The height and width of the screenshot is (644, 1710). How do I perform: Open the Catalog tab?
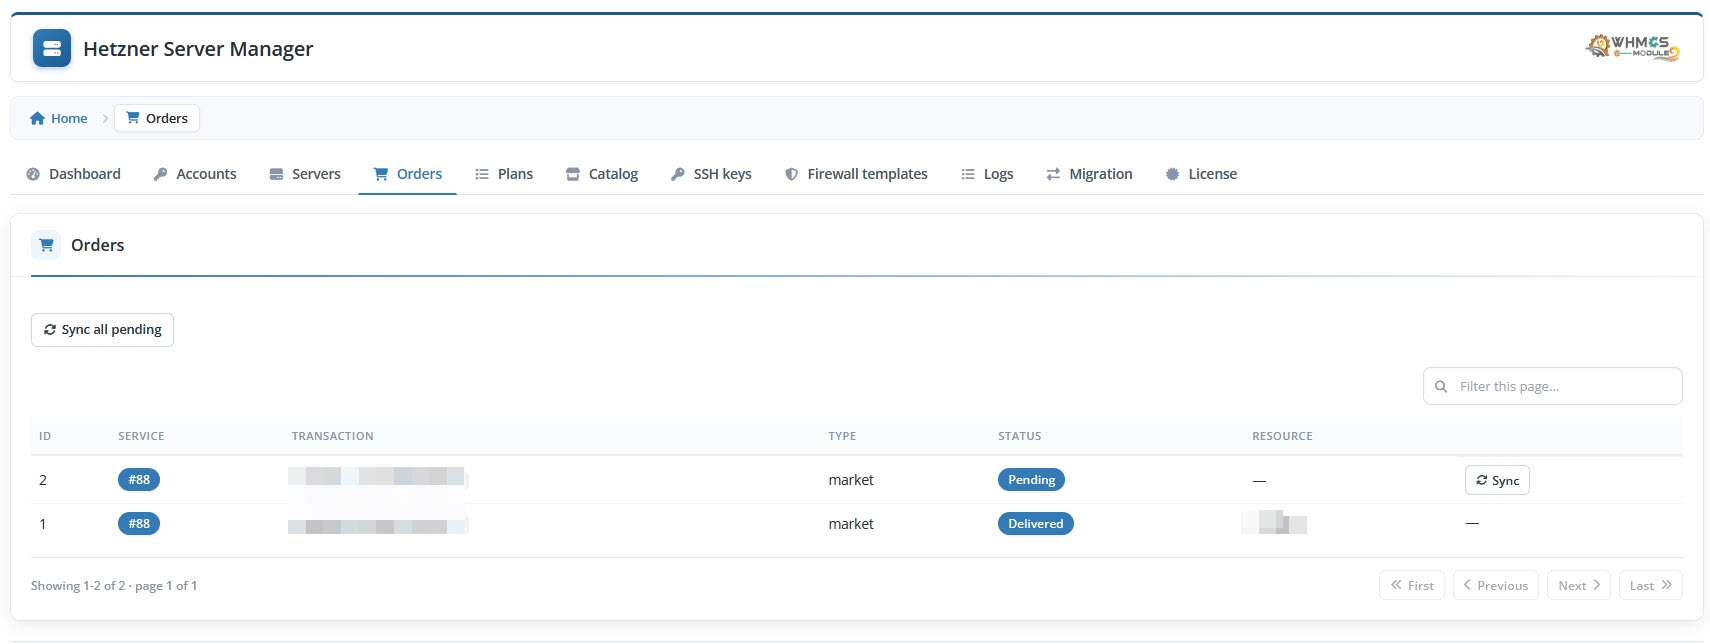(x=602, y=174)
